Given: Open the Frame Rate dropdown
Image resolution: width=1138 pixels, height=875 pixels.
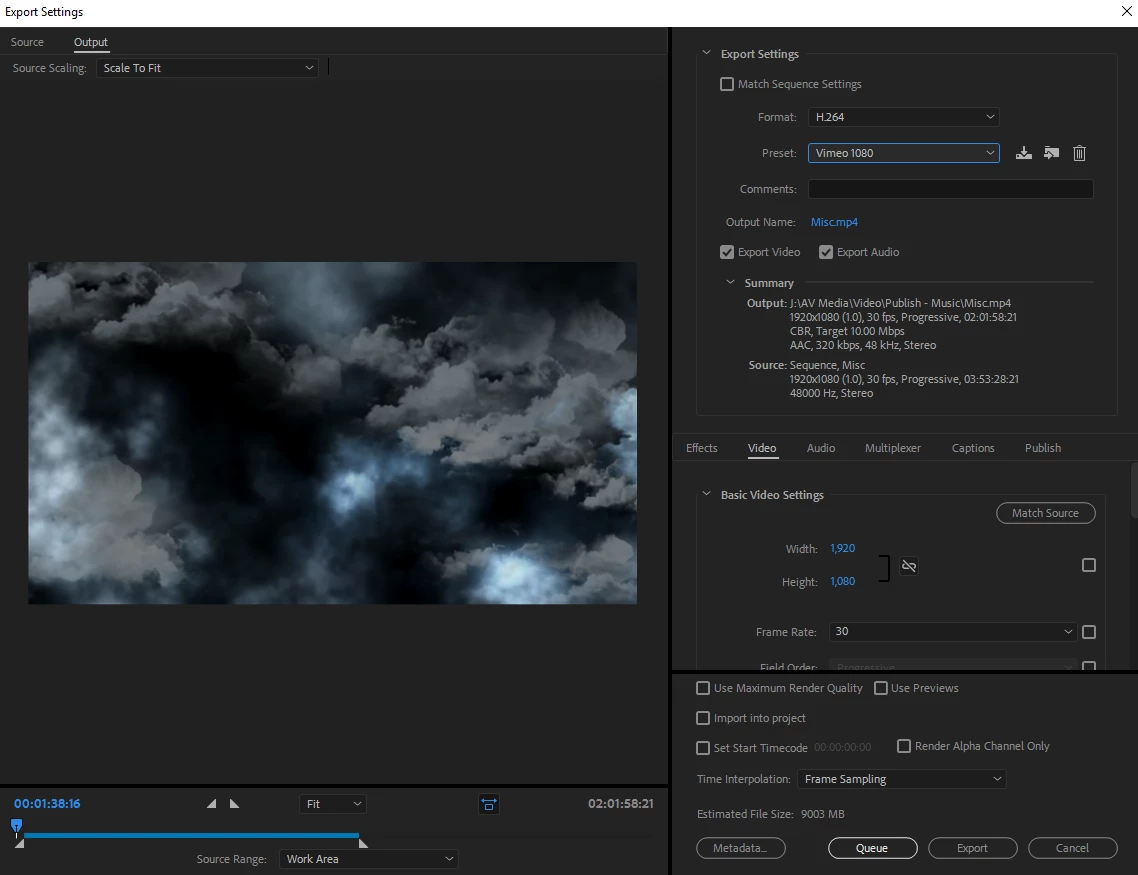Looking at the screenshot, I should pos(953,632).
